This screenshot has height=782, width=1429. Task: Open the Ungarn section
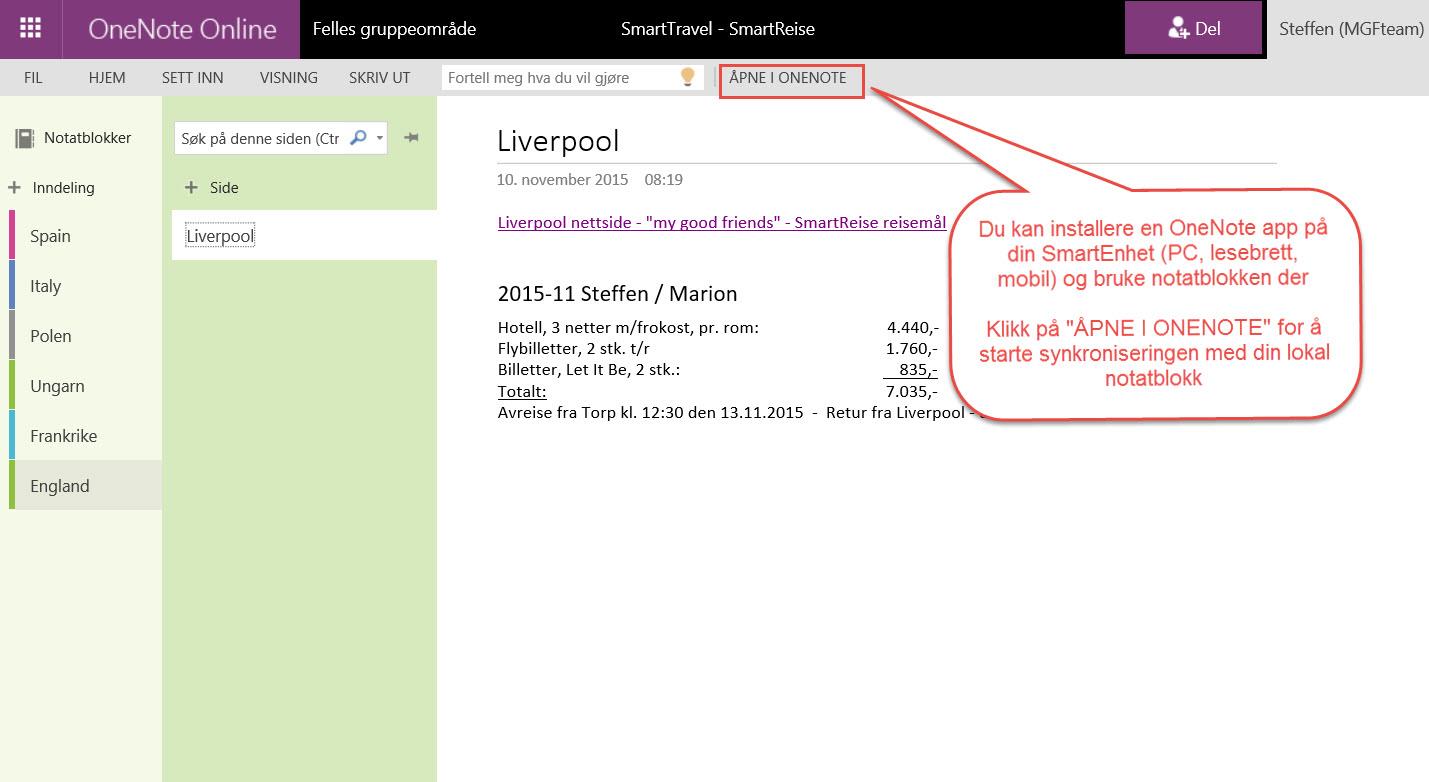pos(85,386)
